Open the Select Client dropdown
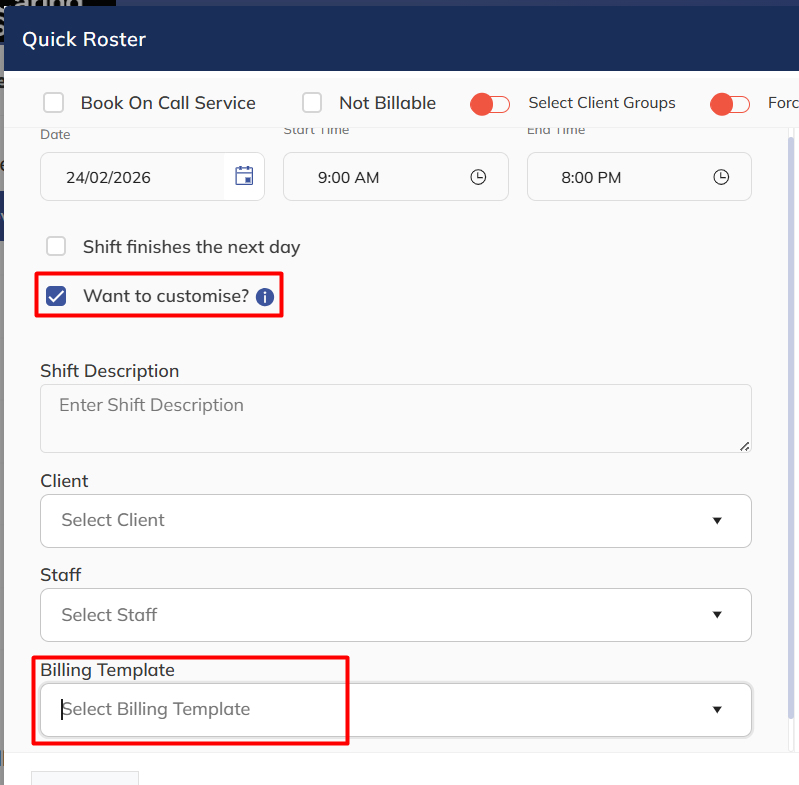Screen dimensions: 799x785 (x=395, y=520)
